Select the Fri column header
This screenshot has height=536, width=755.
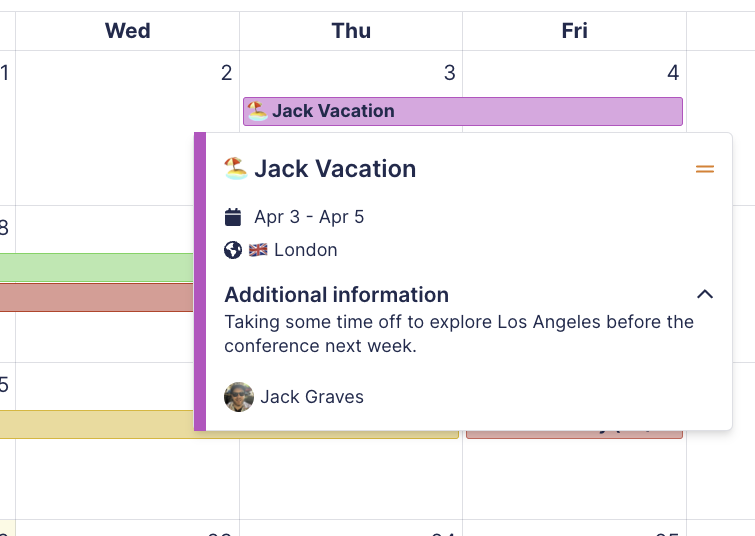coord(574,31)
